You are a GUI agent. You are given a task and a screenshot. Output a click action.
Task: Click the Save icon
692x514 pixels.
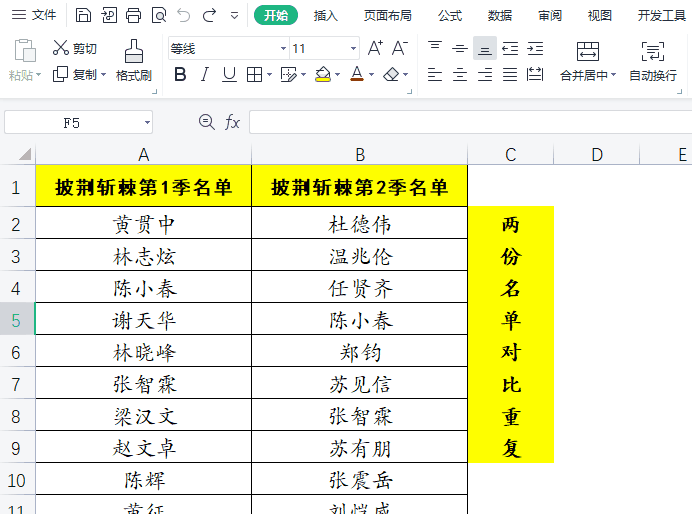click(83, 15)
